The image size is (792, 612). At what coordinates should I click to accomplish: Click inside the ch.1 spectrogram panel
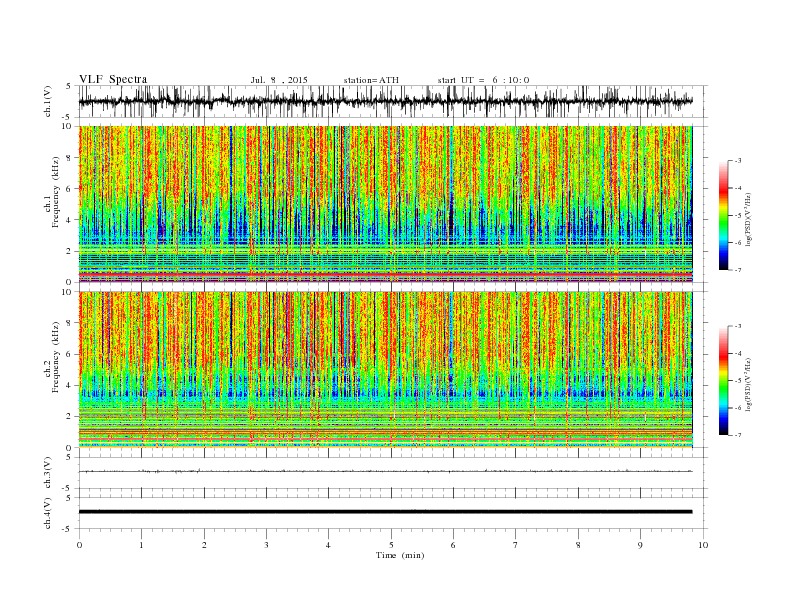point(386,204)
